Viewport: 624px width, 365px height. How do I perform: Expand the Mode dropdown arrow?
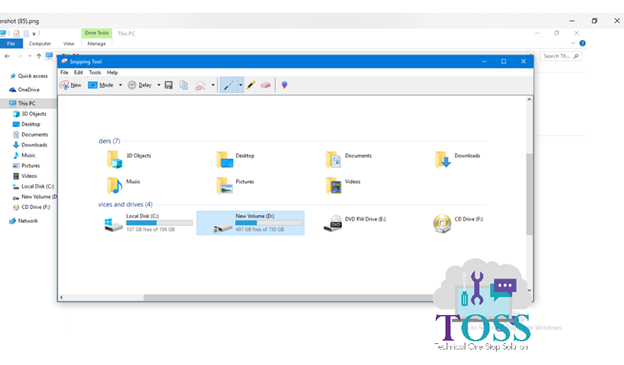(x=120, y=85)
